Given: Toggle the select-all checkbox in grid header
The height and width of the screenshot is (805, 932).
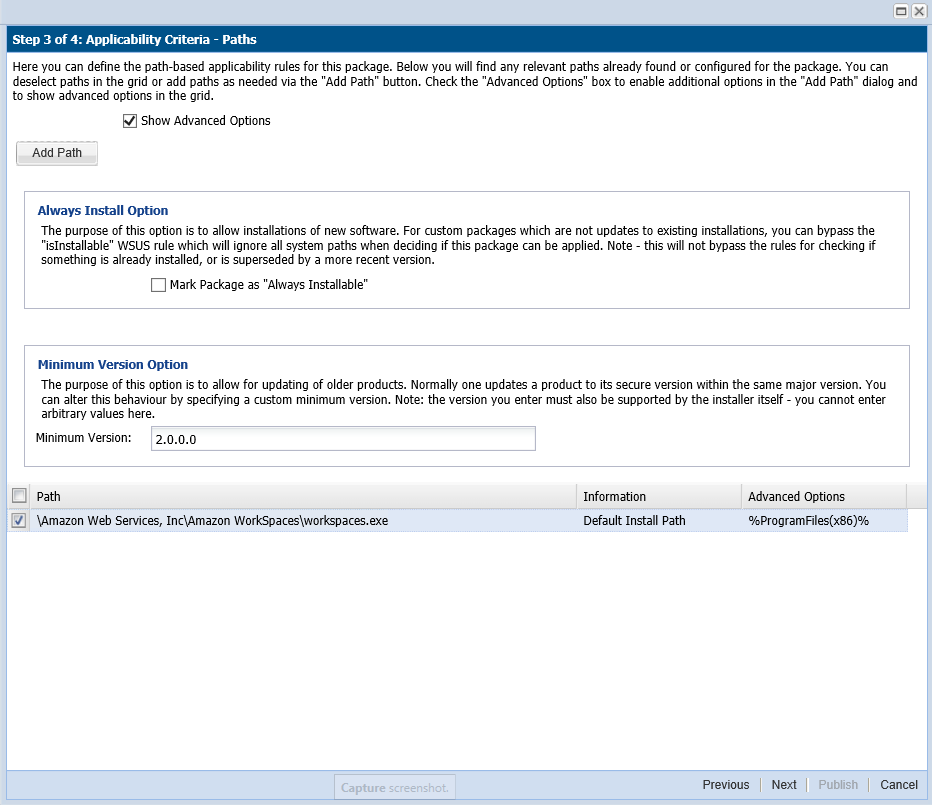Looking at the screenshot, I should 19,496.
